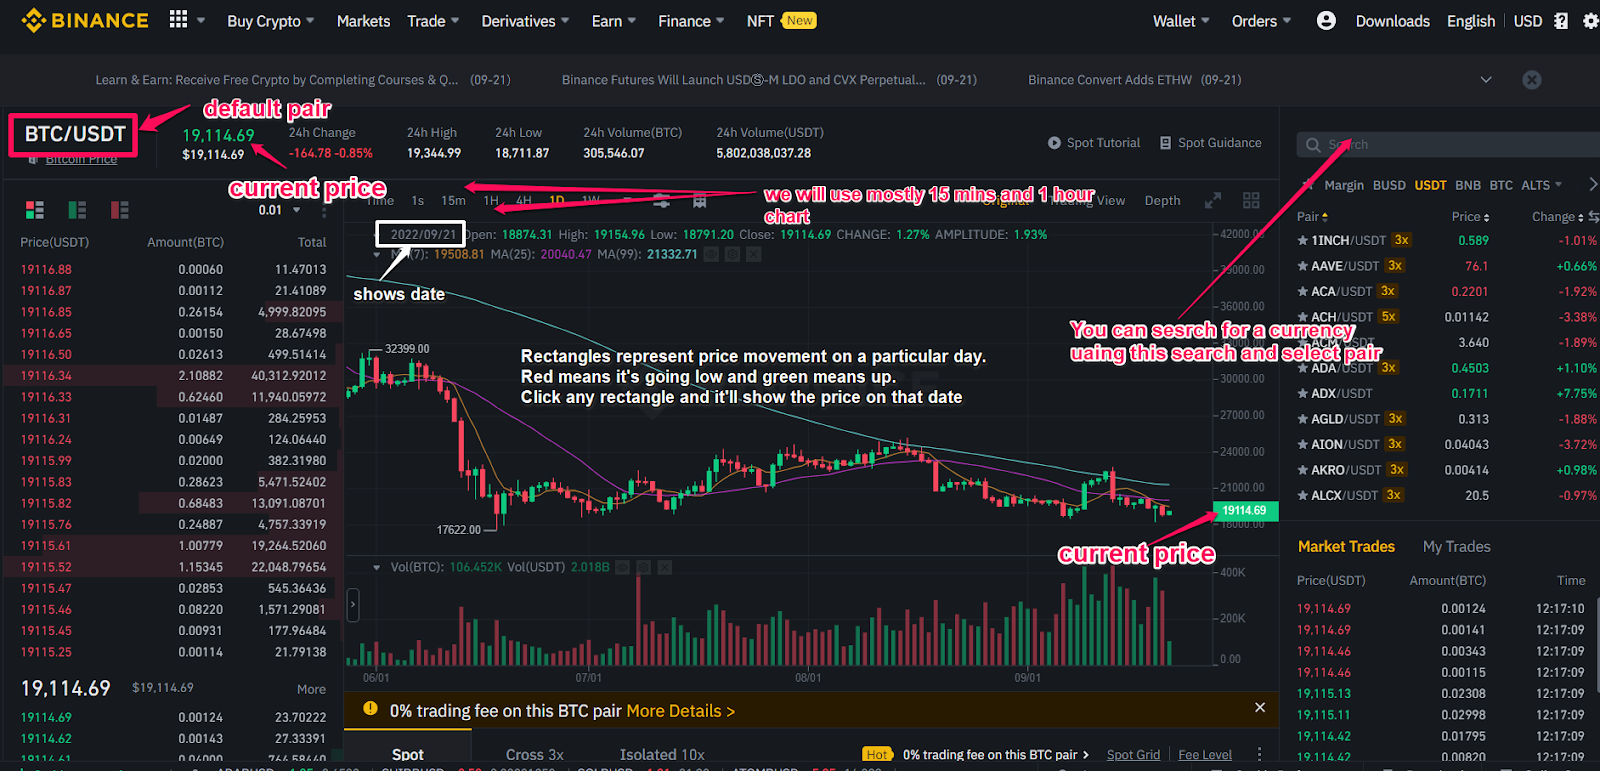The image size is (1600, 771).
Task: Collapse the Vol(BTC) indicator legend arrow
Action: pos(377,567)
